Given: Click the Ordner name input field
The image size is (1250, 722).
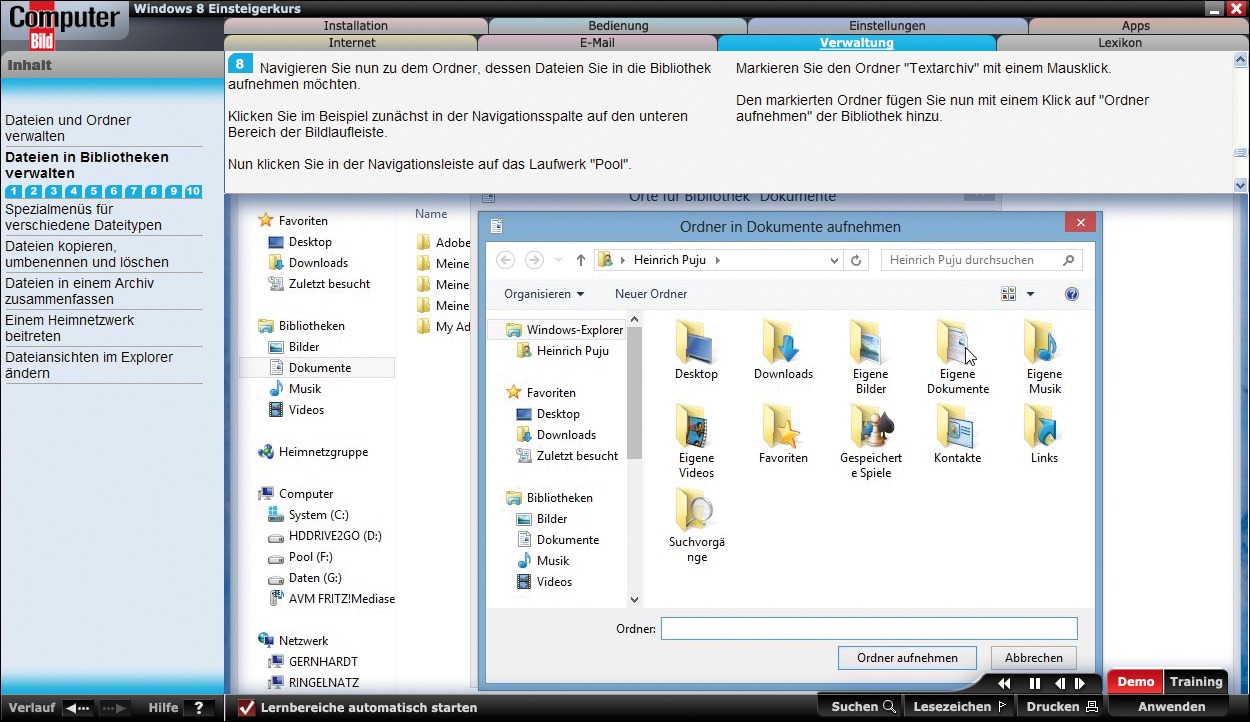Looking at the screenshot, I should click(869, 629).
